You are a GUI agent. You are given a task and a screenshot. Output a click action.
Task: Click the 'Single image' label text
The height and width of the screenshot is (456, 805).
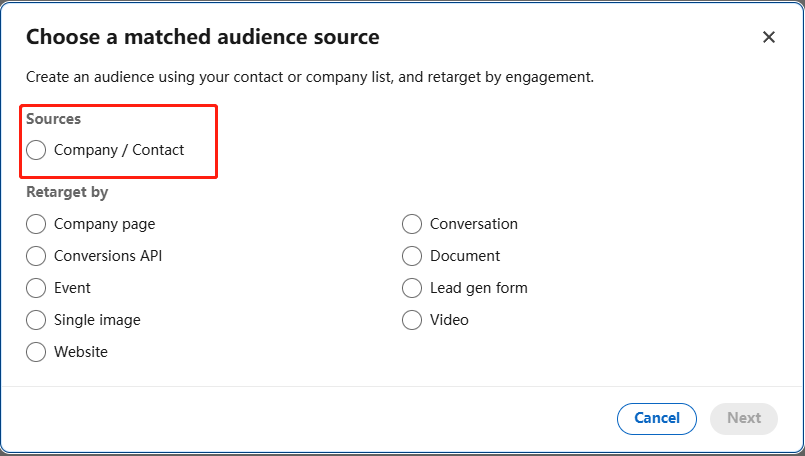pyautogui.click(x=97, y=320)
